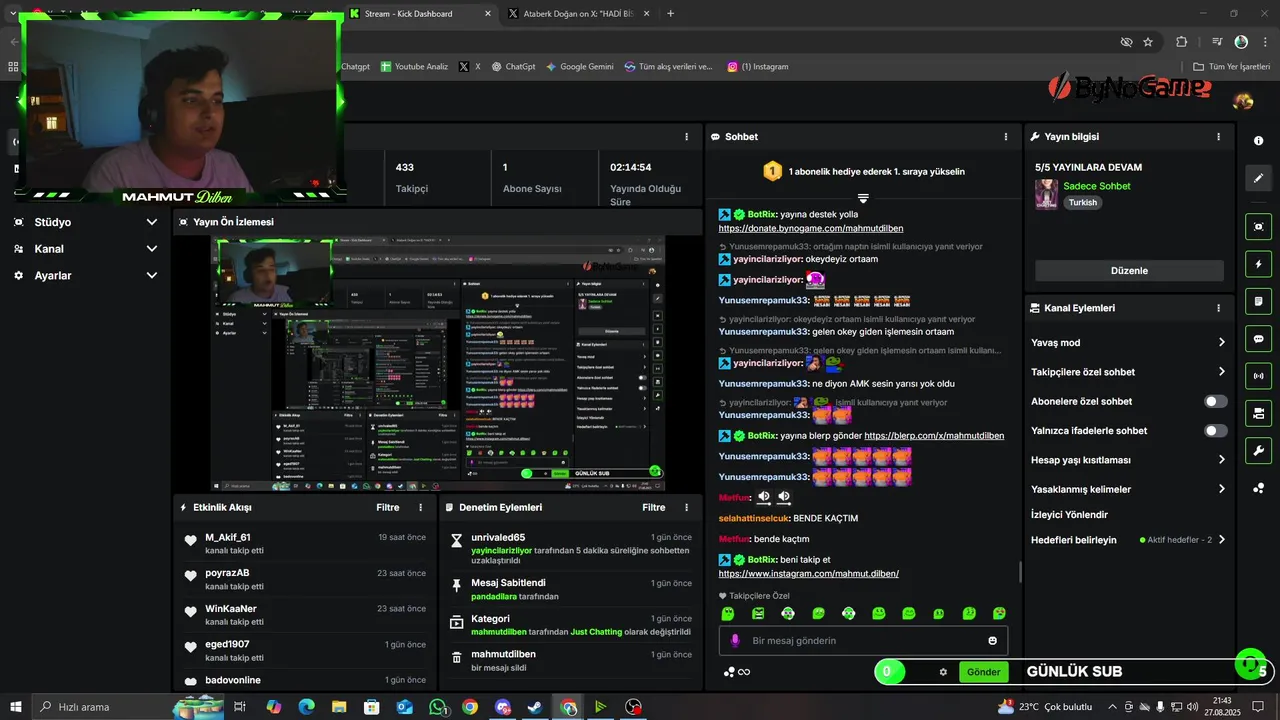Bookmark page with star icon in address bar
The image size is (1280, 720).
tap(1148, 42)
